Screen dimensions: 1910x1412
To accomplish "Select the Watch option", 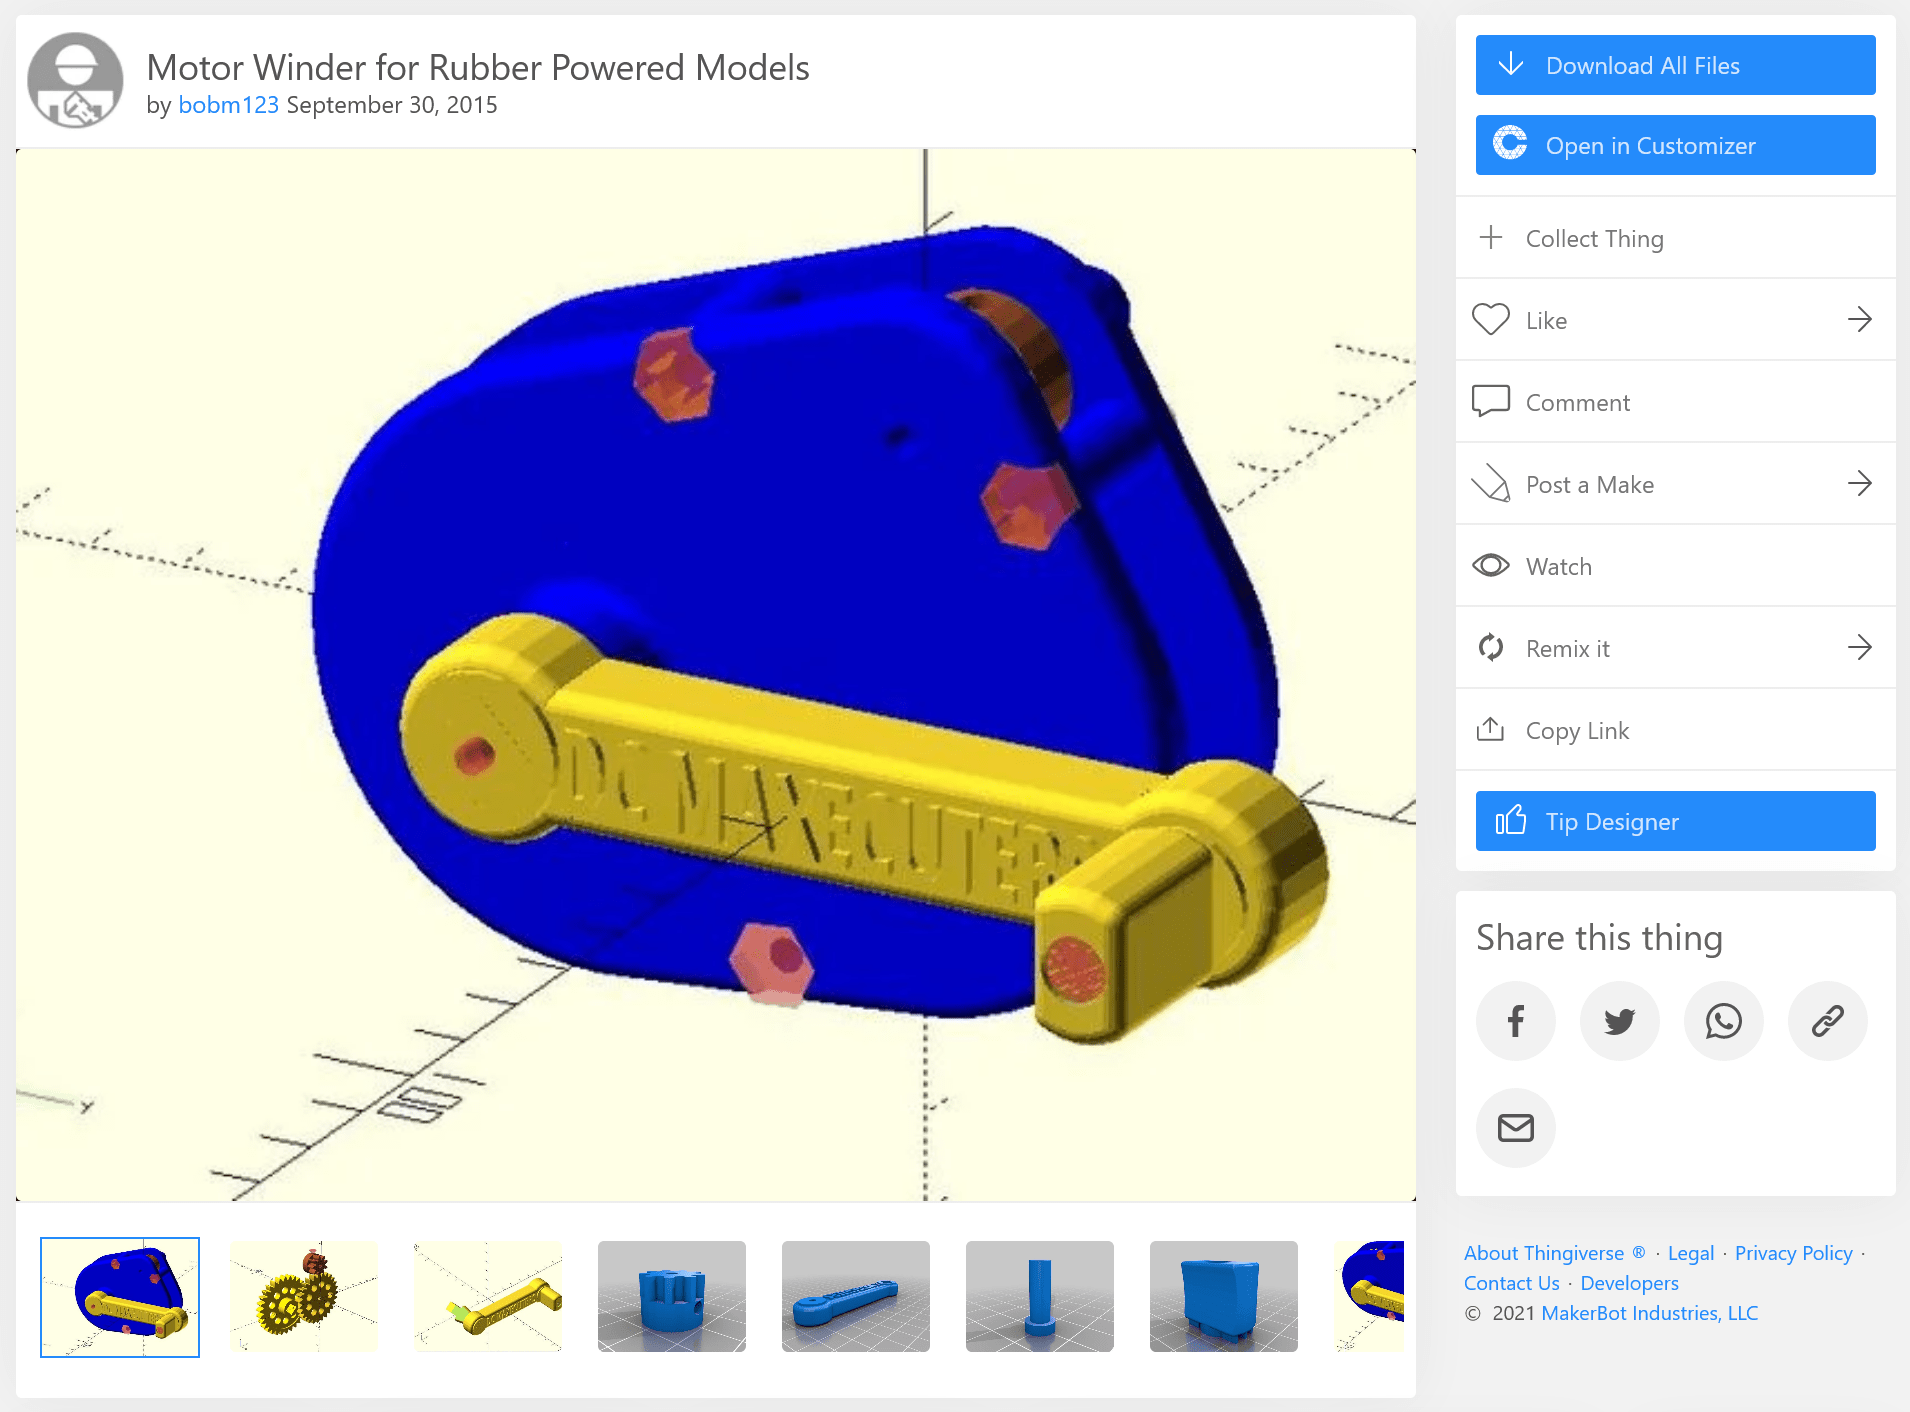I will [x=1676, y=566].
